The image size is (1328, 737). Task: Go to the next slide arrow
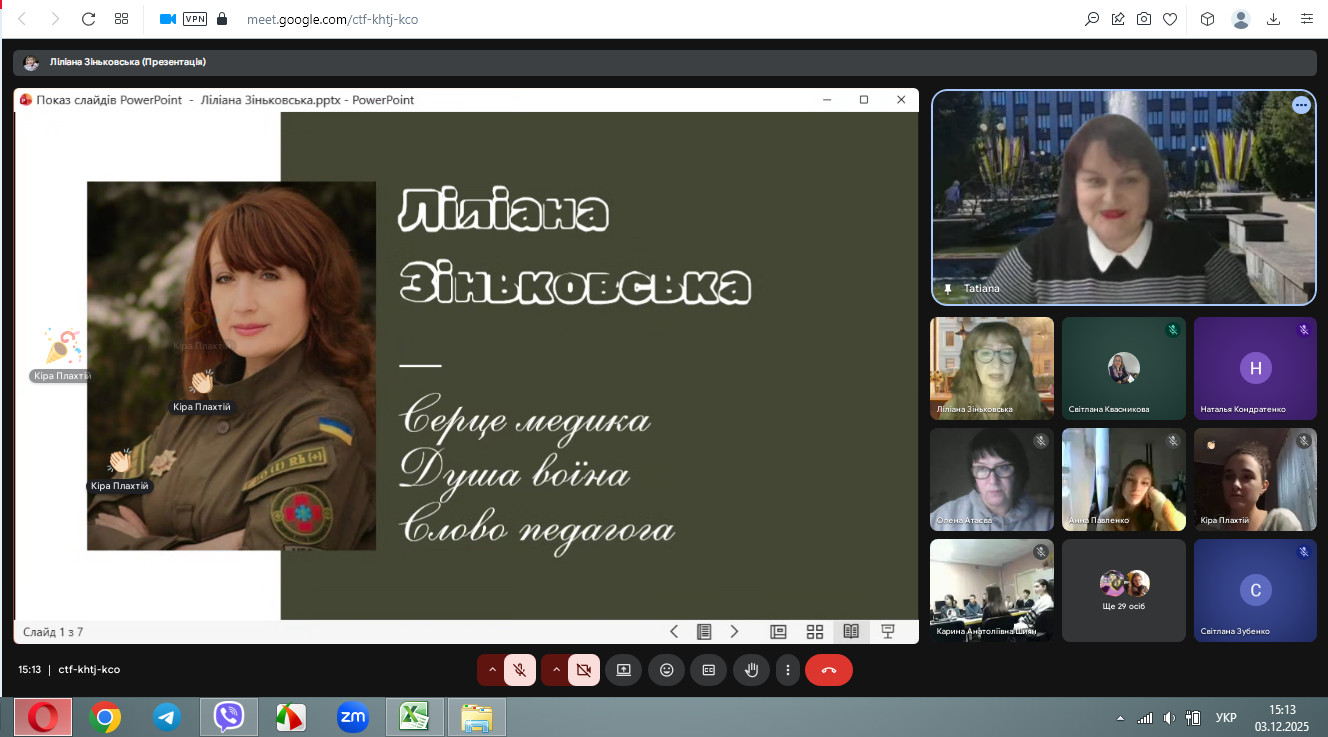(x=734, y=632)
